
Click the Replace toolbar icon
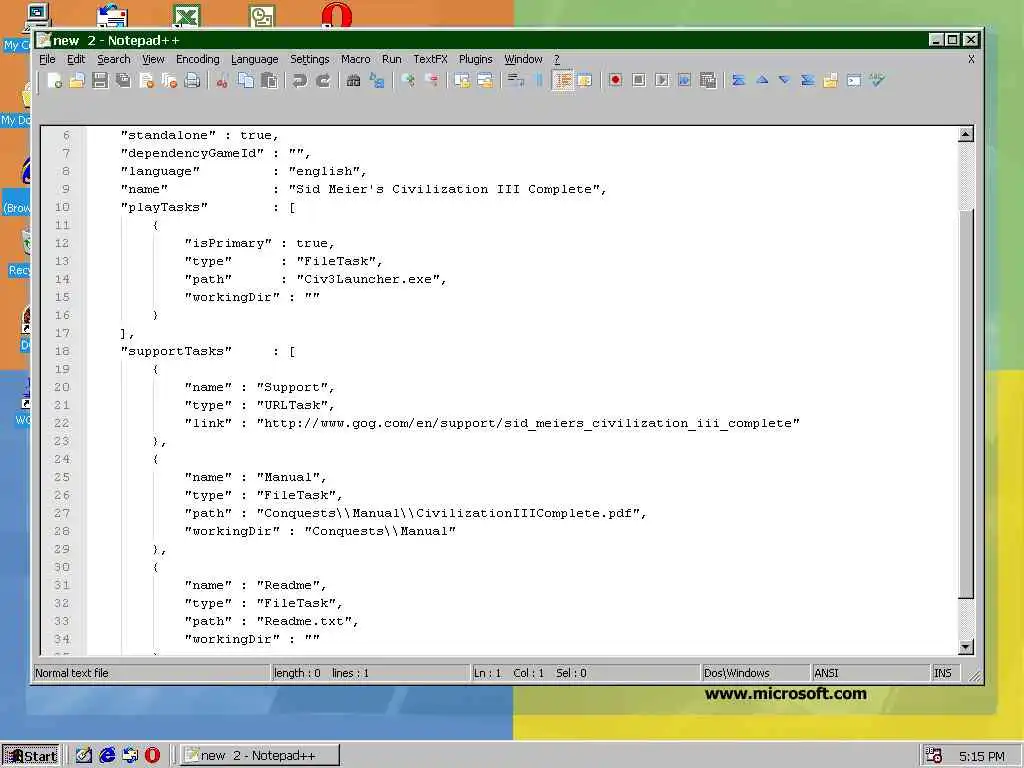tap(377, 80)
